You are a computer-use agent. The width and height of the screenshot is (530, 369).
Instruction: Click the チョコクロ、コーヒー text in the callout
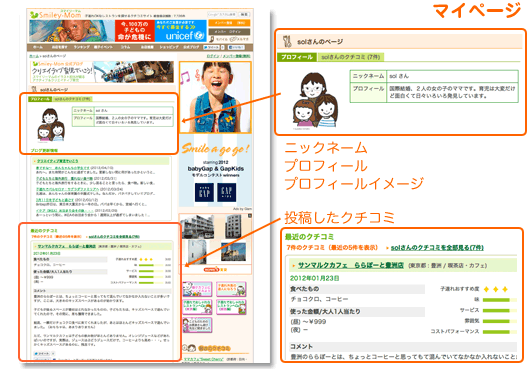319,299
